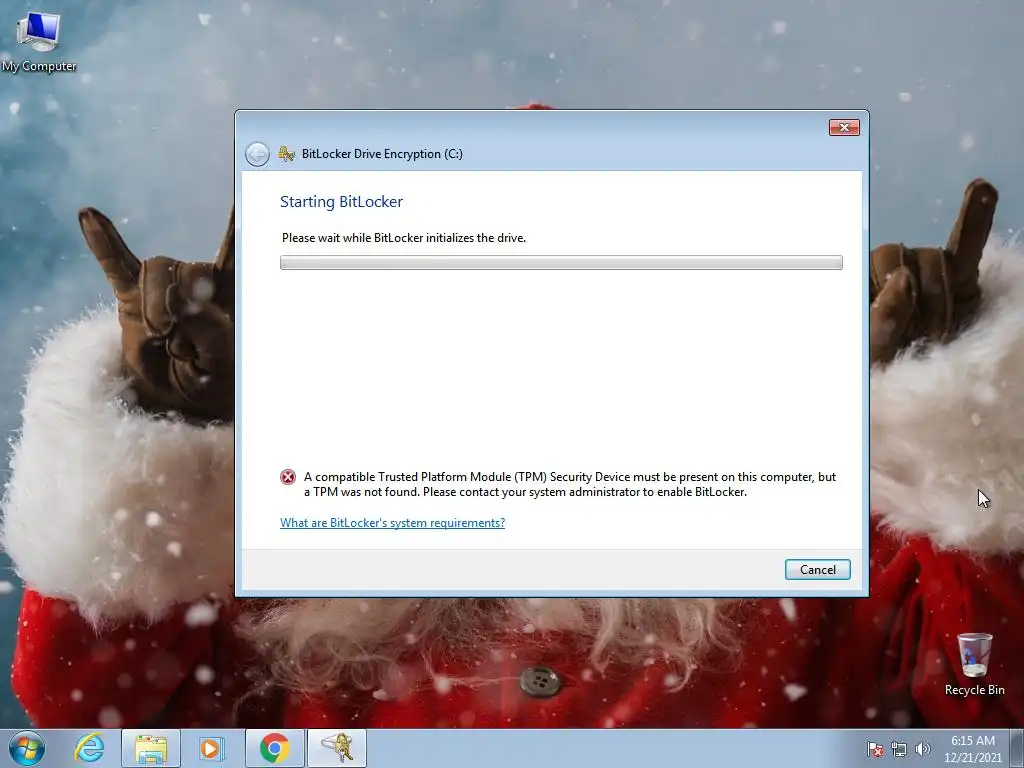Click the Show desktop button strip

pyautogui.click(x=1017, y=748)
